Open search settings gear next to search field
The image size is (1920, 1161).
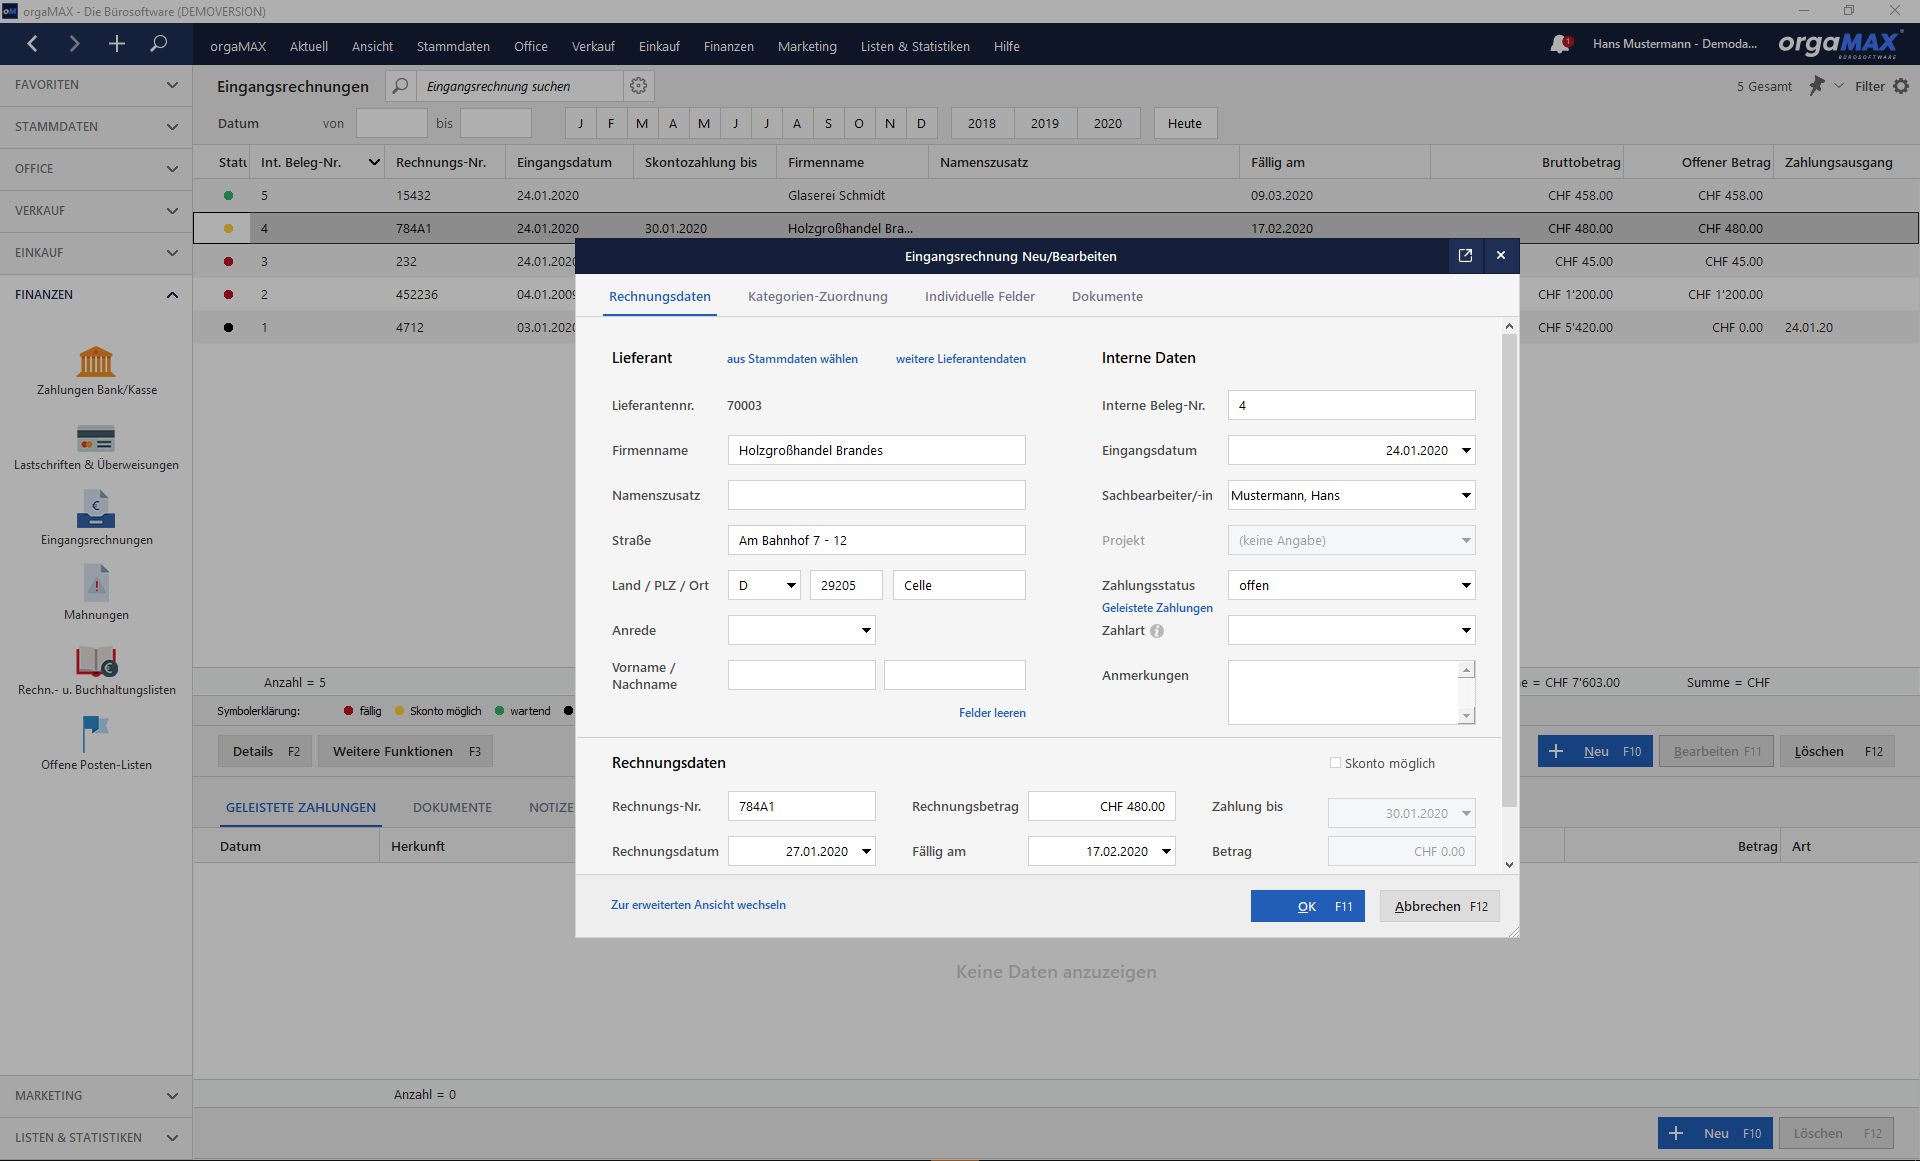coord(639,86)
